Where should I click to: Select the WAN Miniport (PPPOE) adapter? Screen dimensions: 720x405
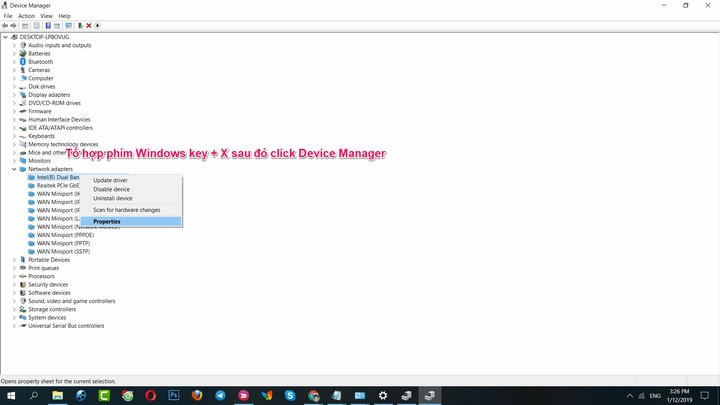coord(63,235)
